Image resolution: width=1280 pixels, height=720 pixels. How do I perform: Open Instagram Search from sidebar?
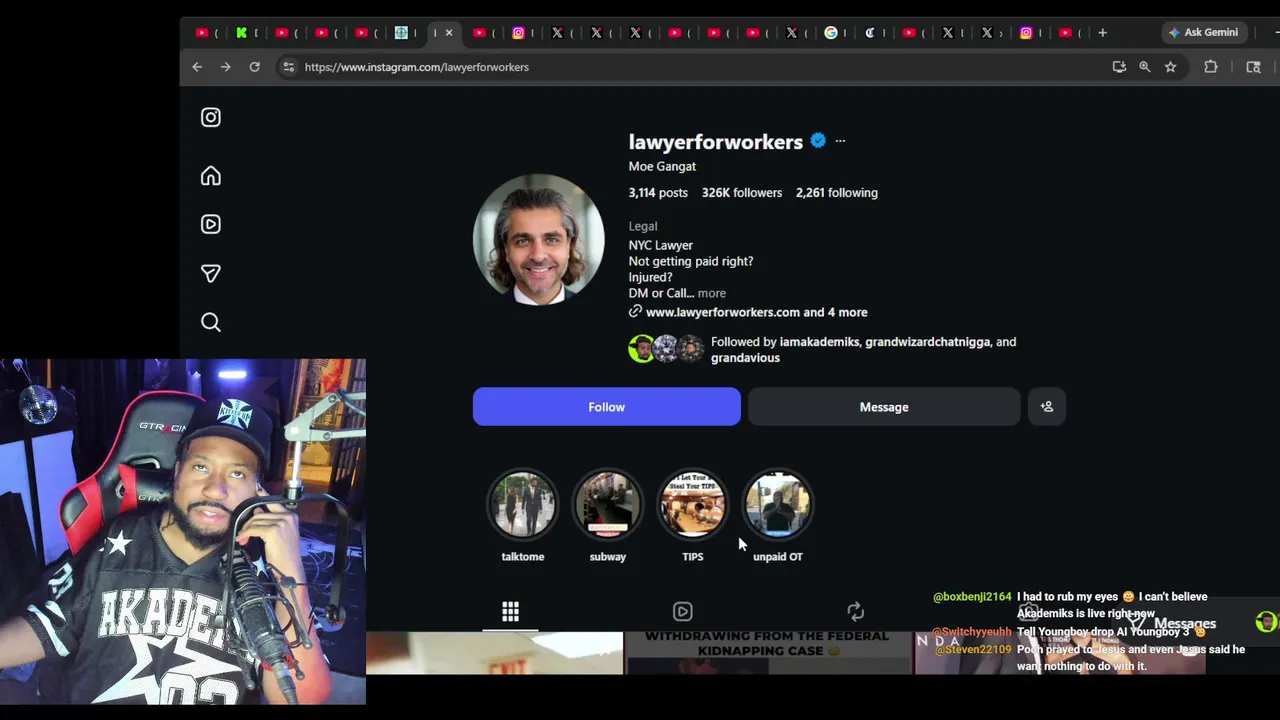click(211, 322)
